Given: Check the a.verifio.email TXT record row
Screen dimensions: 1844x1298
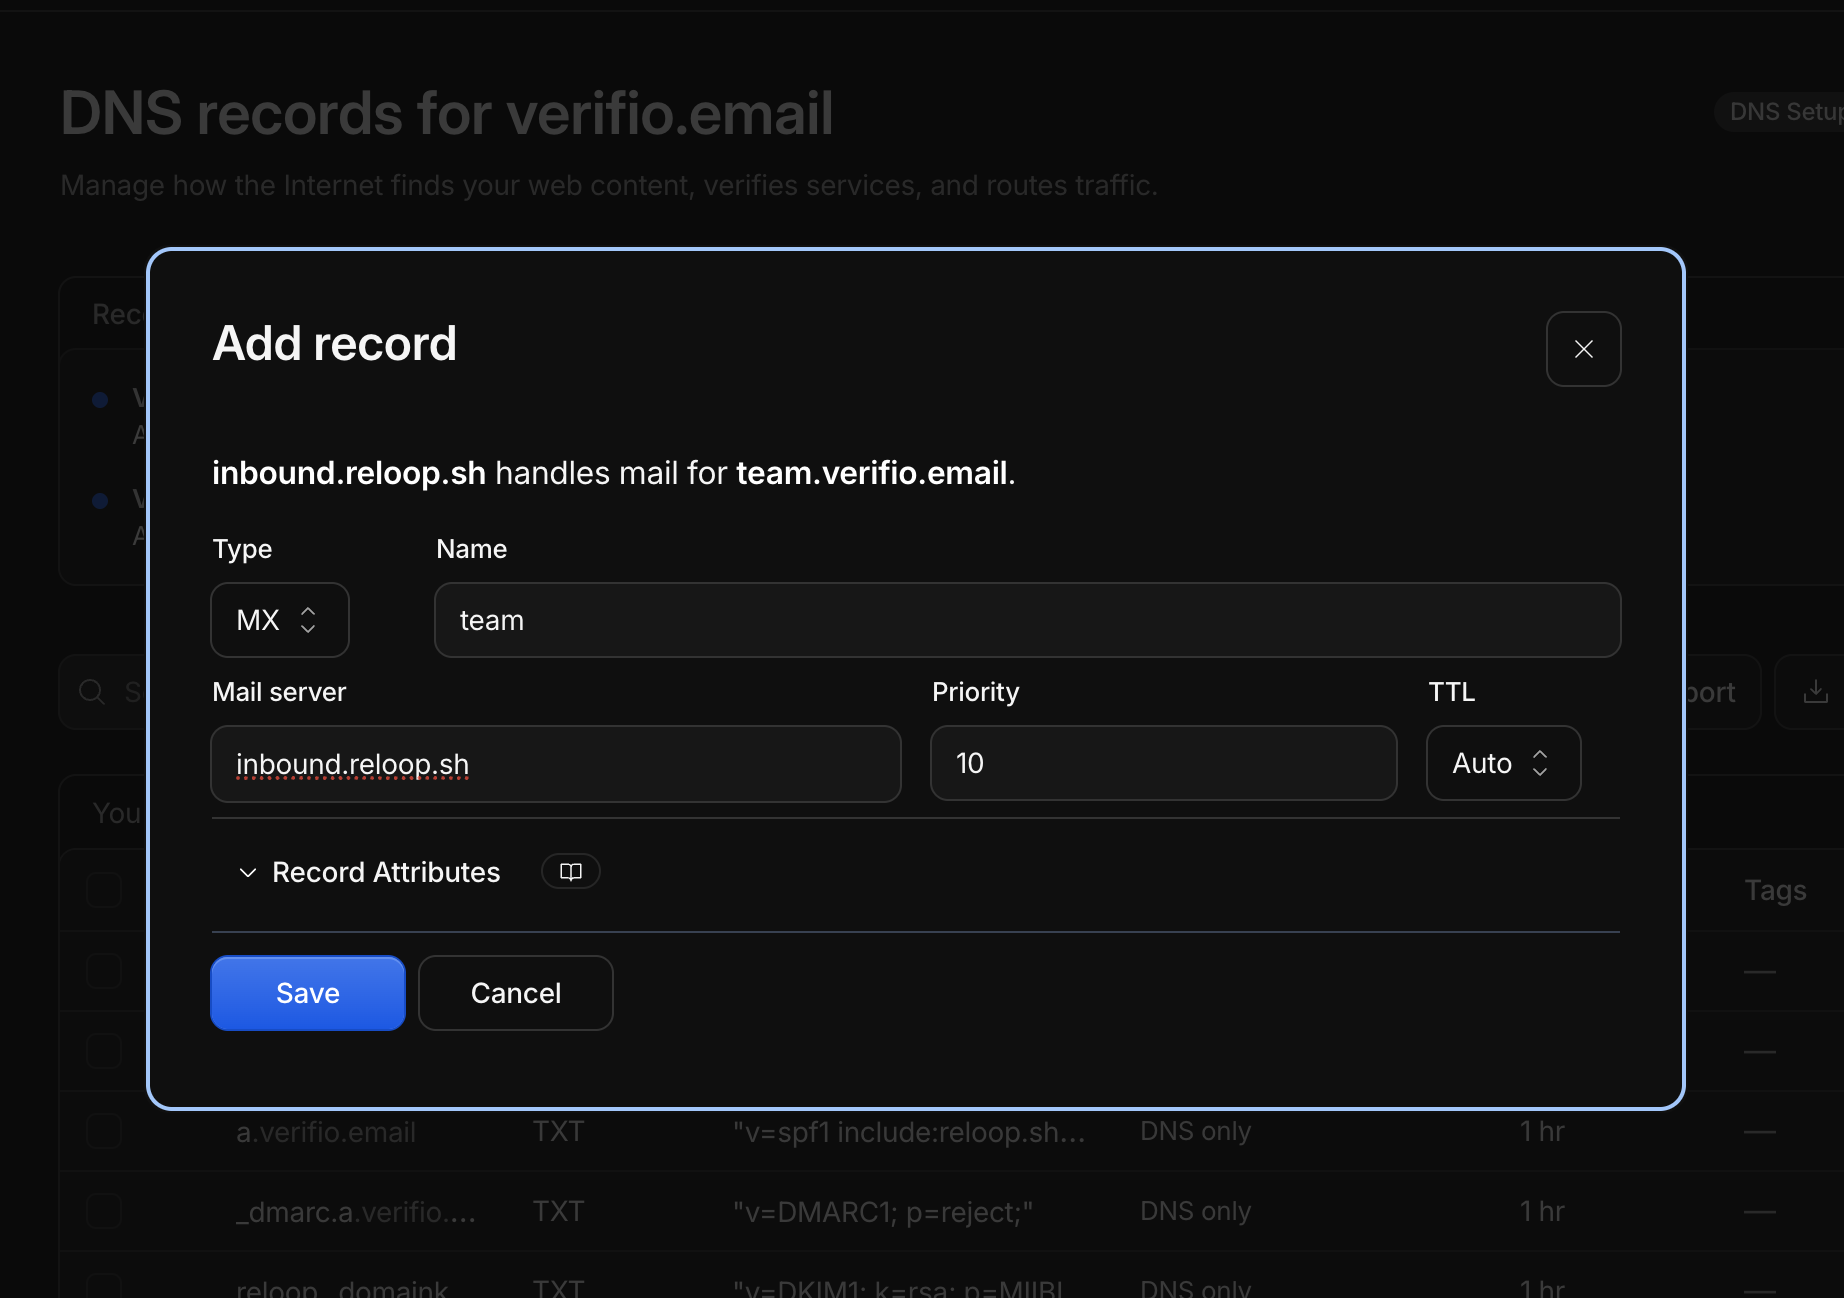Looking at the screenshot, I should (104, 1131).
